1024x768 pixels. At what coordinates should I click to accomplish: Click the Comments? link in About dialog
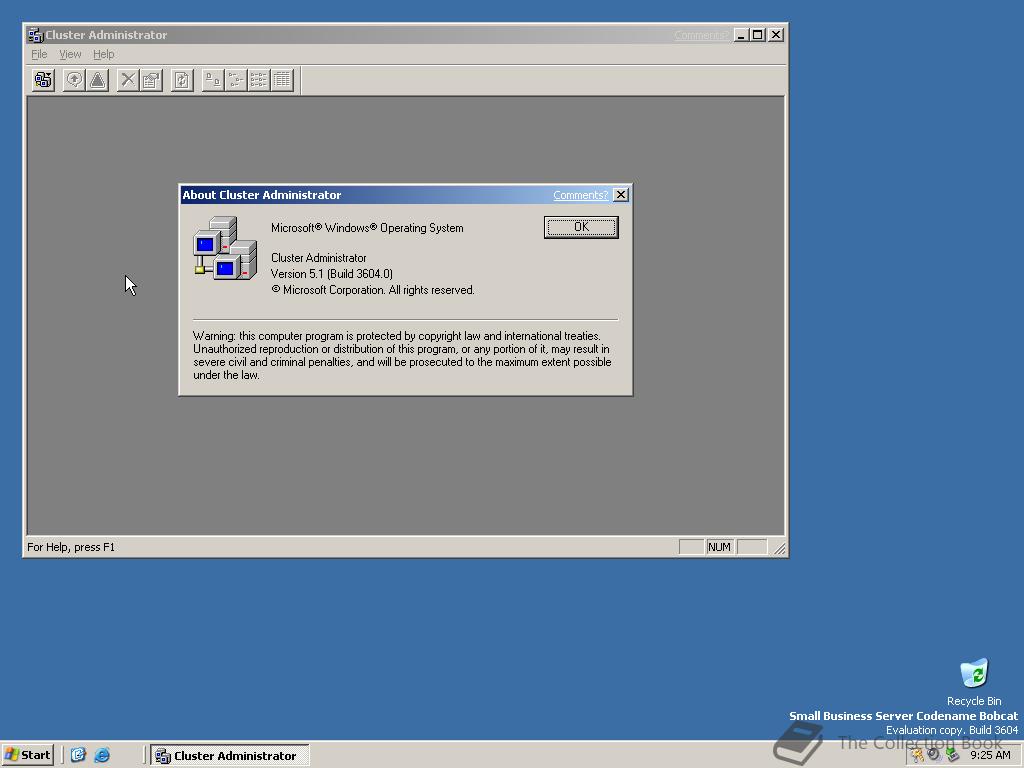580,195
